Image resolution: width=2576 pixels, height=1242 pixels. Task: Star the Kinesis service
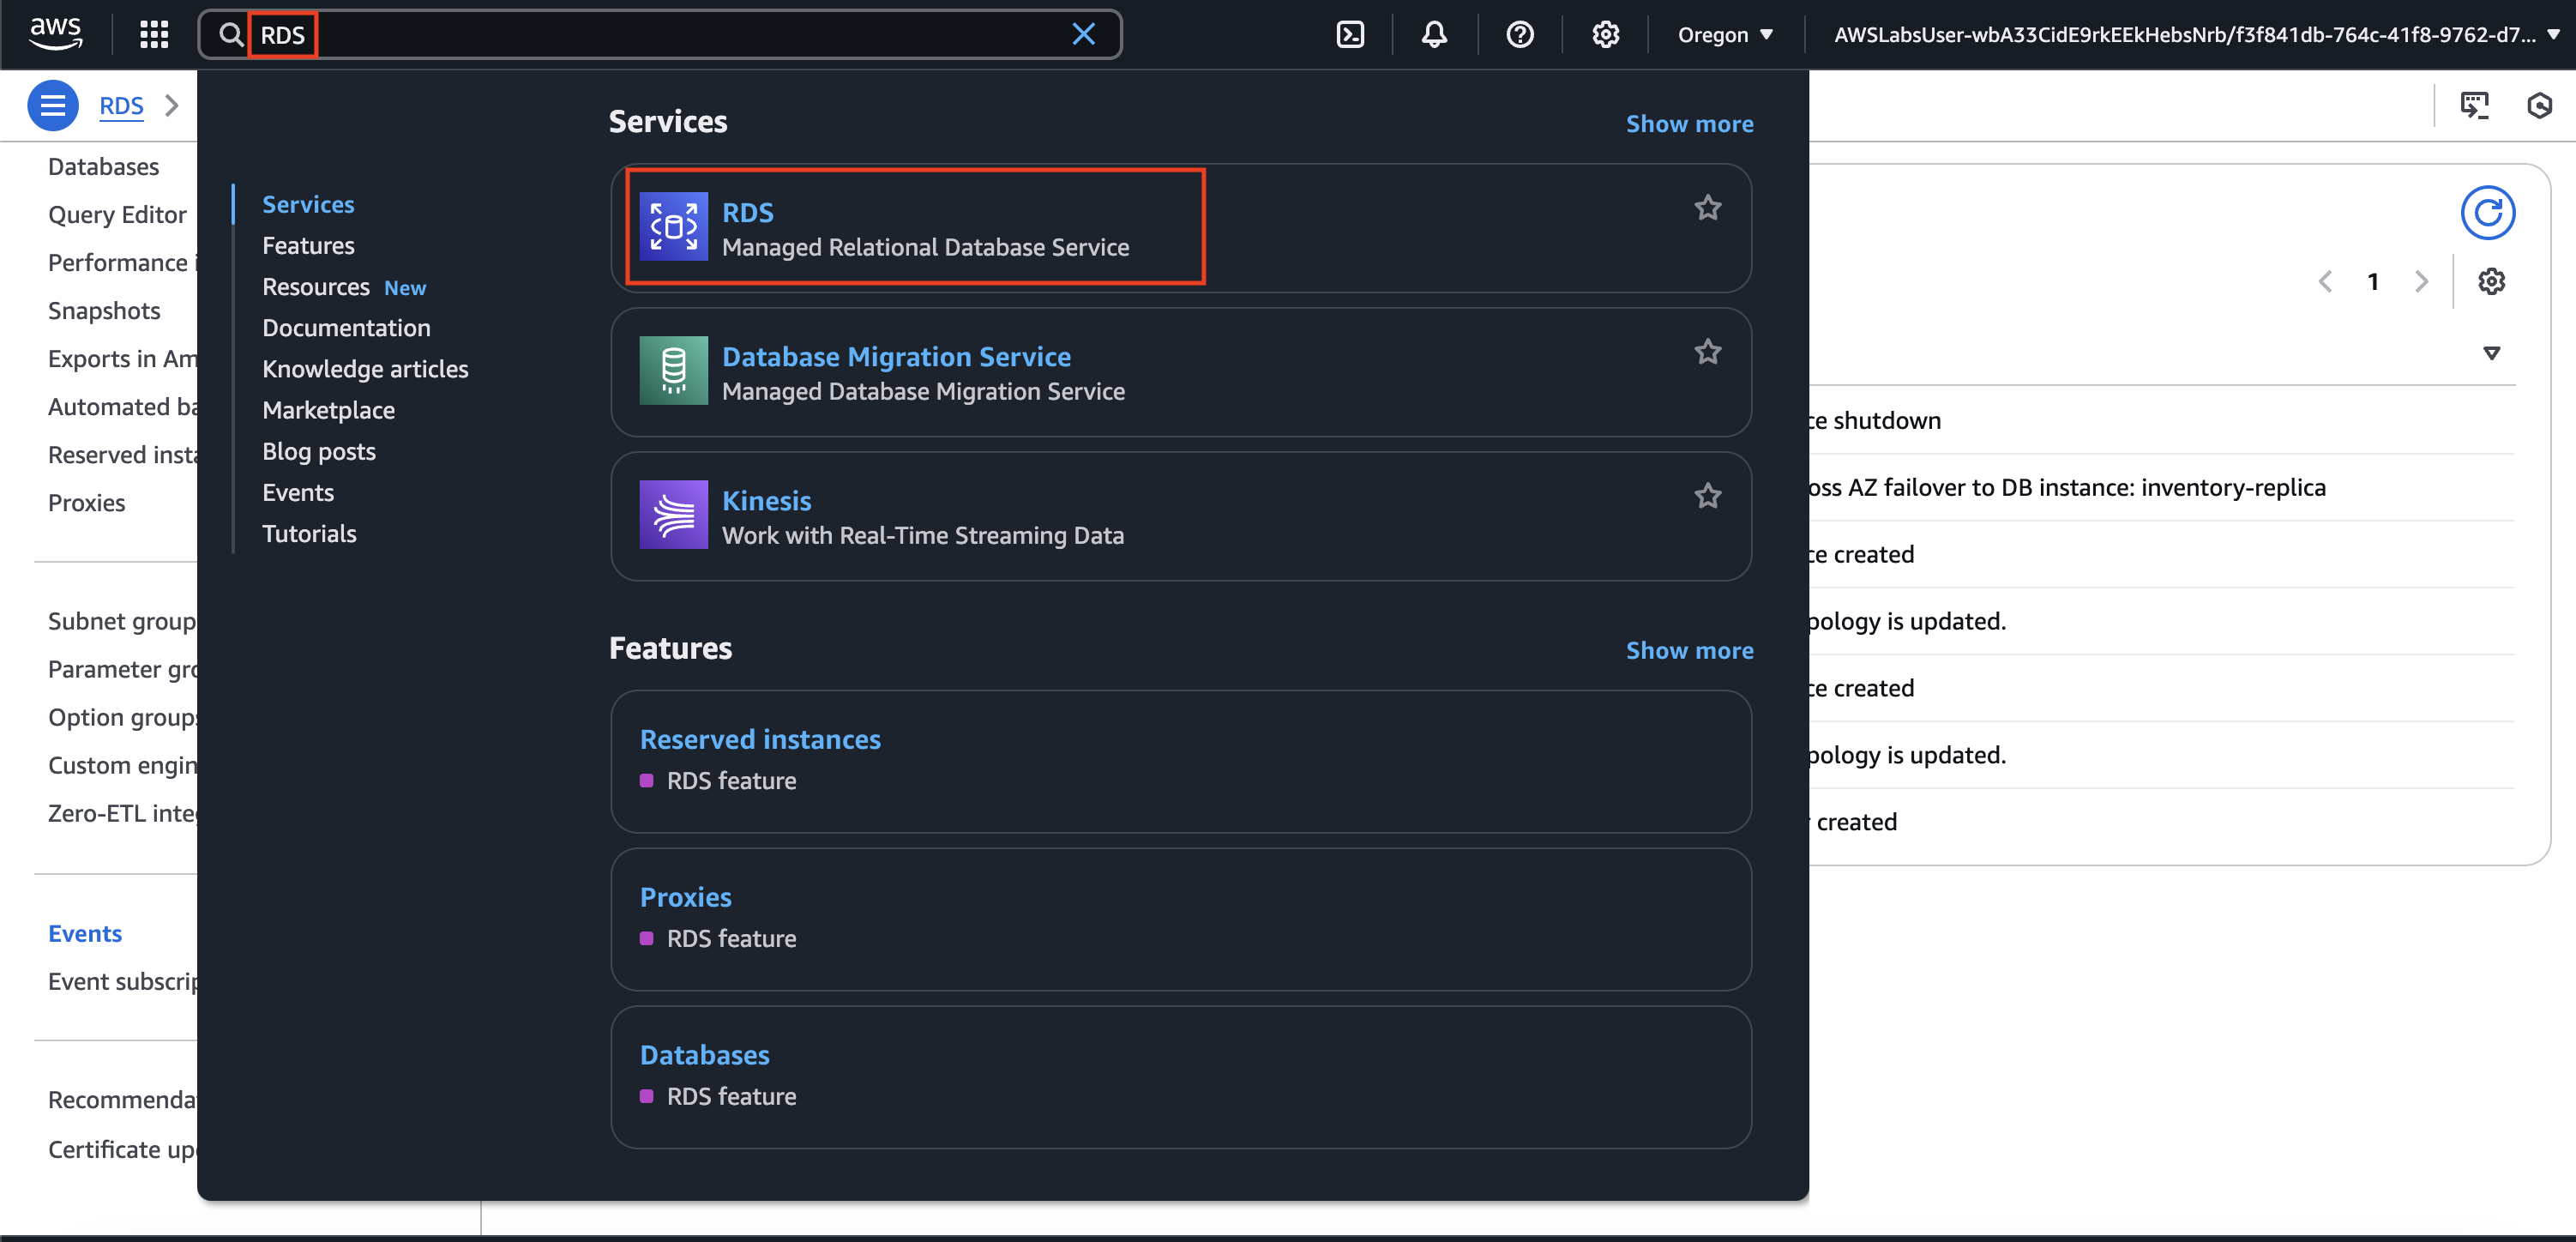click(x=1707, y=496)
